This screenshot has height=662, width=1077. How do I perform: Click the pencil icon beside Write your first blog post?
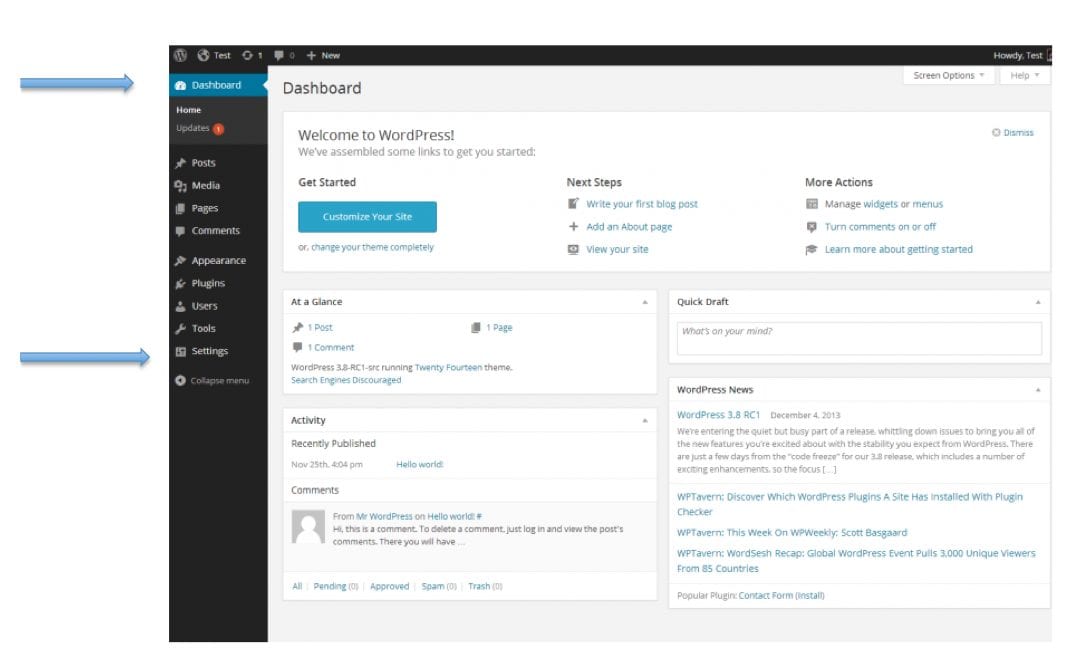[574, 203]
